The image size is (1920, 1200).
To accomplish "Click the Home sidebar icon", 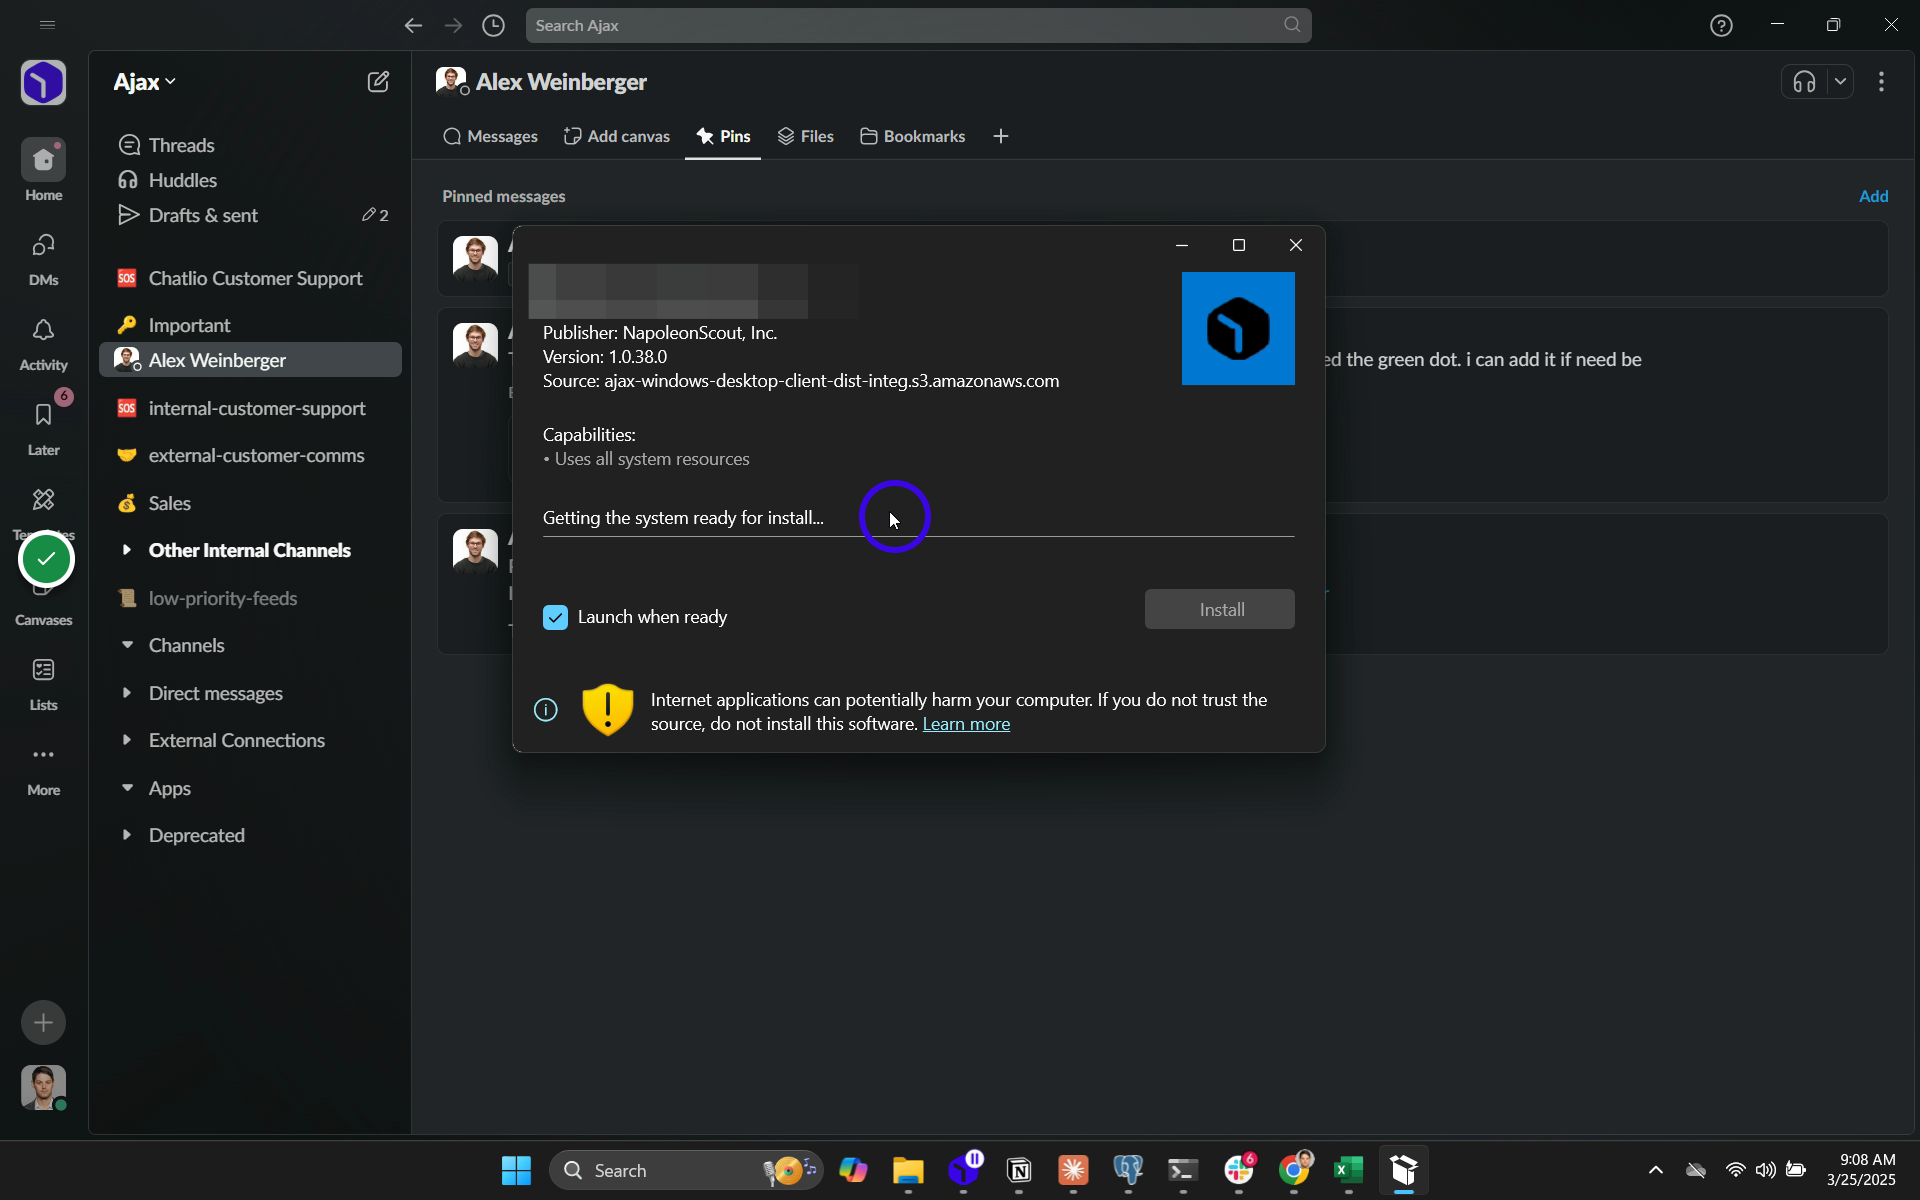I will (43, 160).
